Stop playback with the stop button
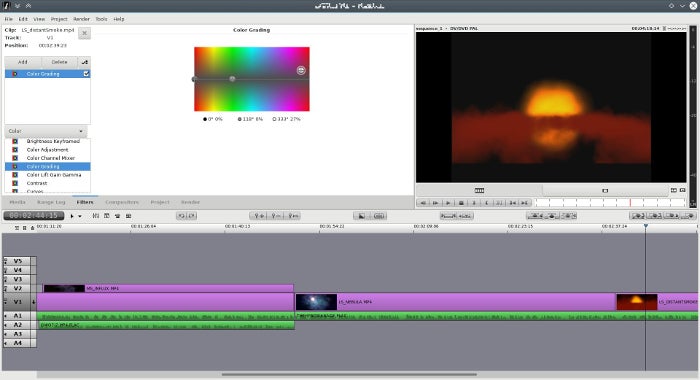700x380 pixels. [x=461, y=203]
